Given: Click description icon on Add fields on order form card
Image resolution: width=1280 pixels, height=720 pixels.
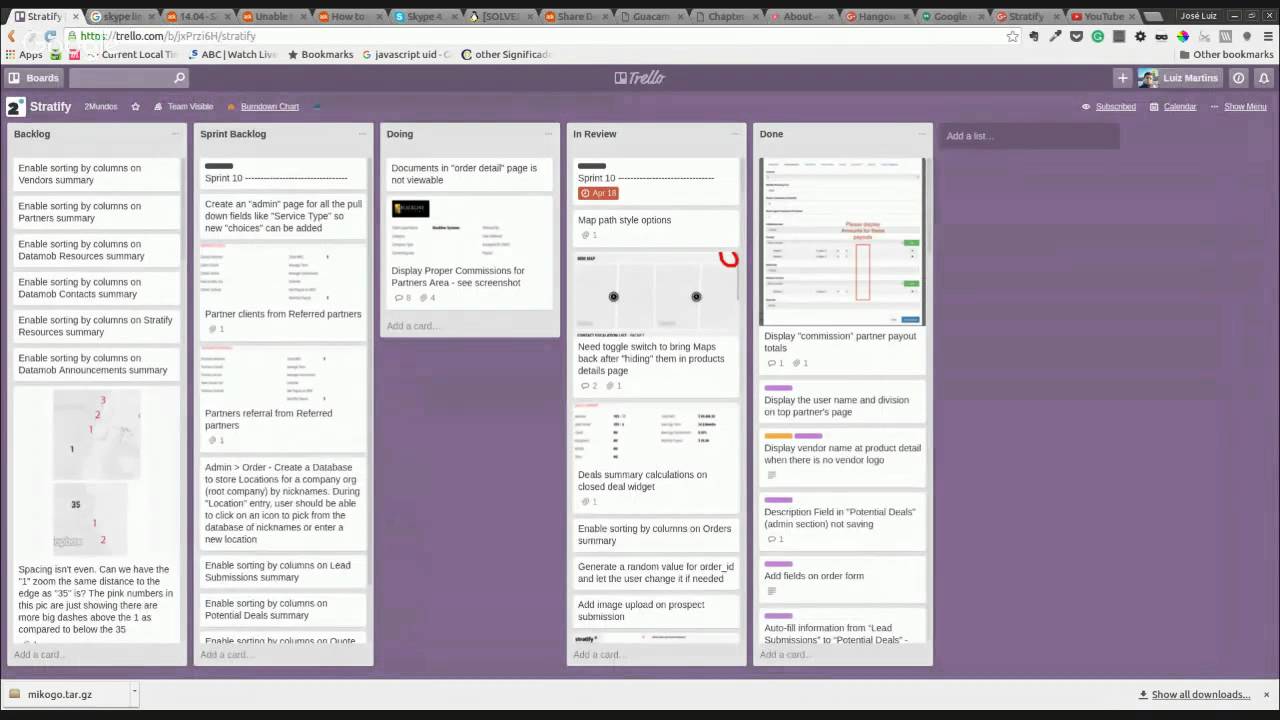Looking at the screenshot, I should coord(771,591).
